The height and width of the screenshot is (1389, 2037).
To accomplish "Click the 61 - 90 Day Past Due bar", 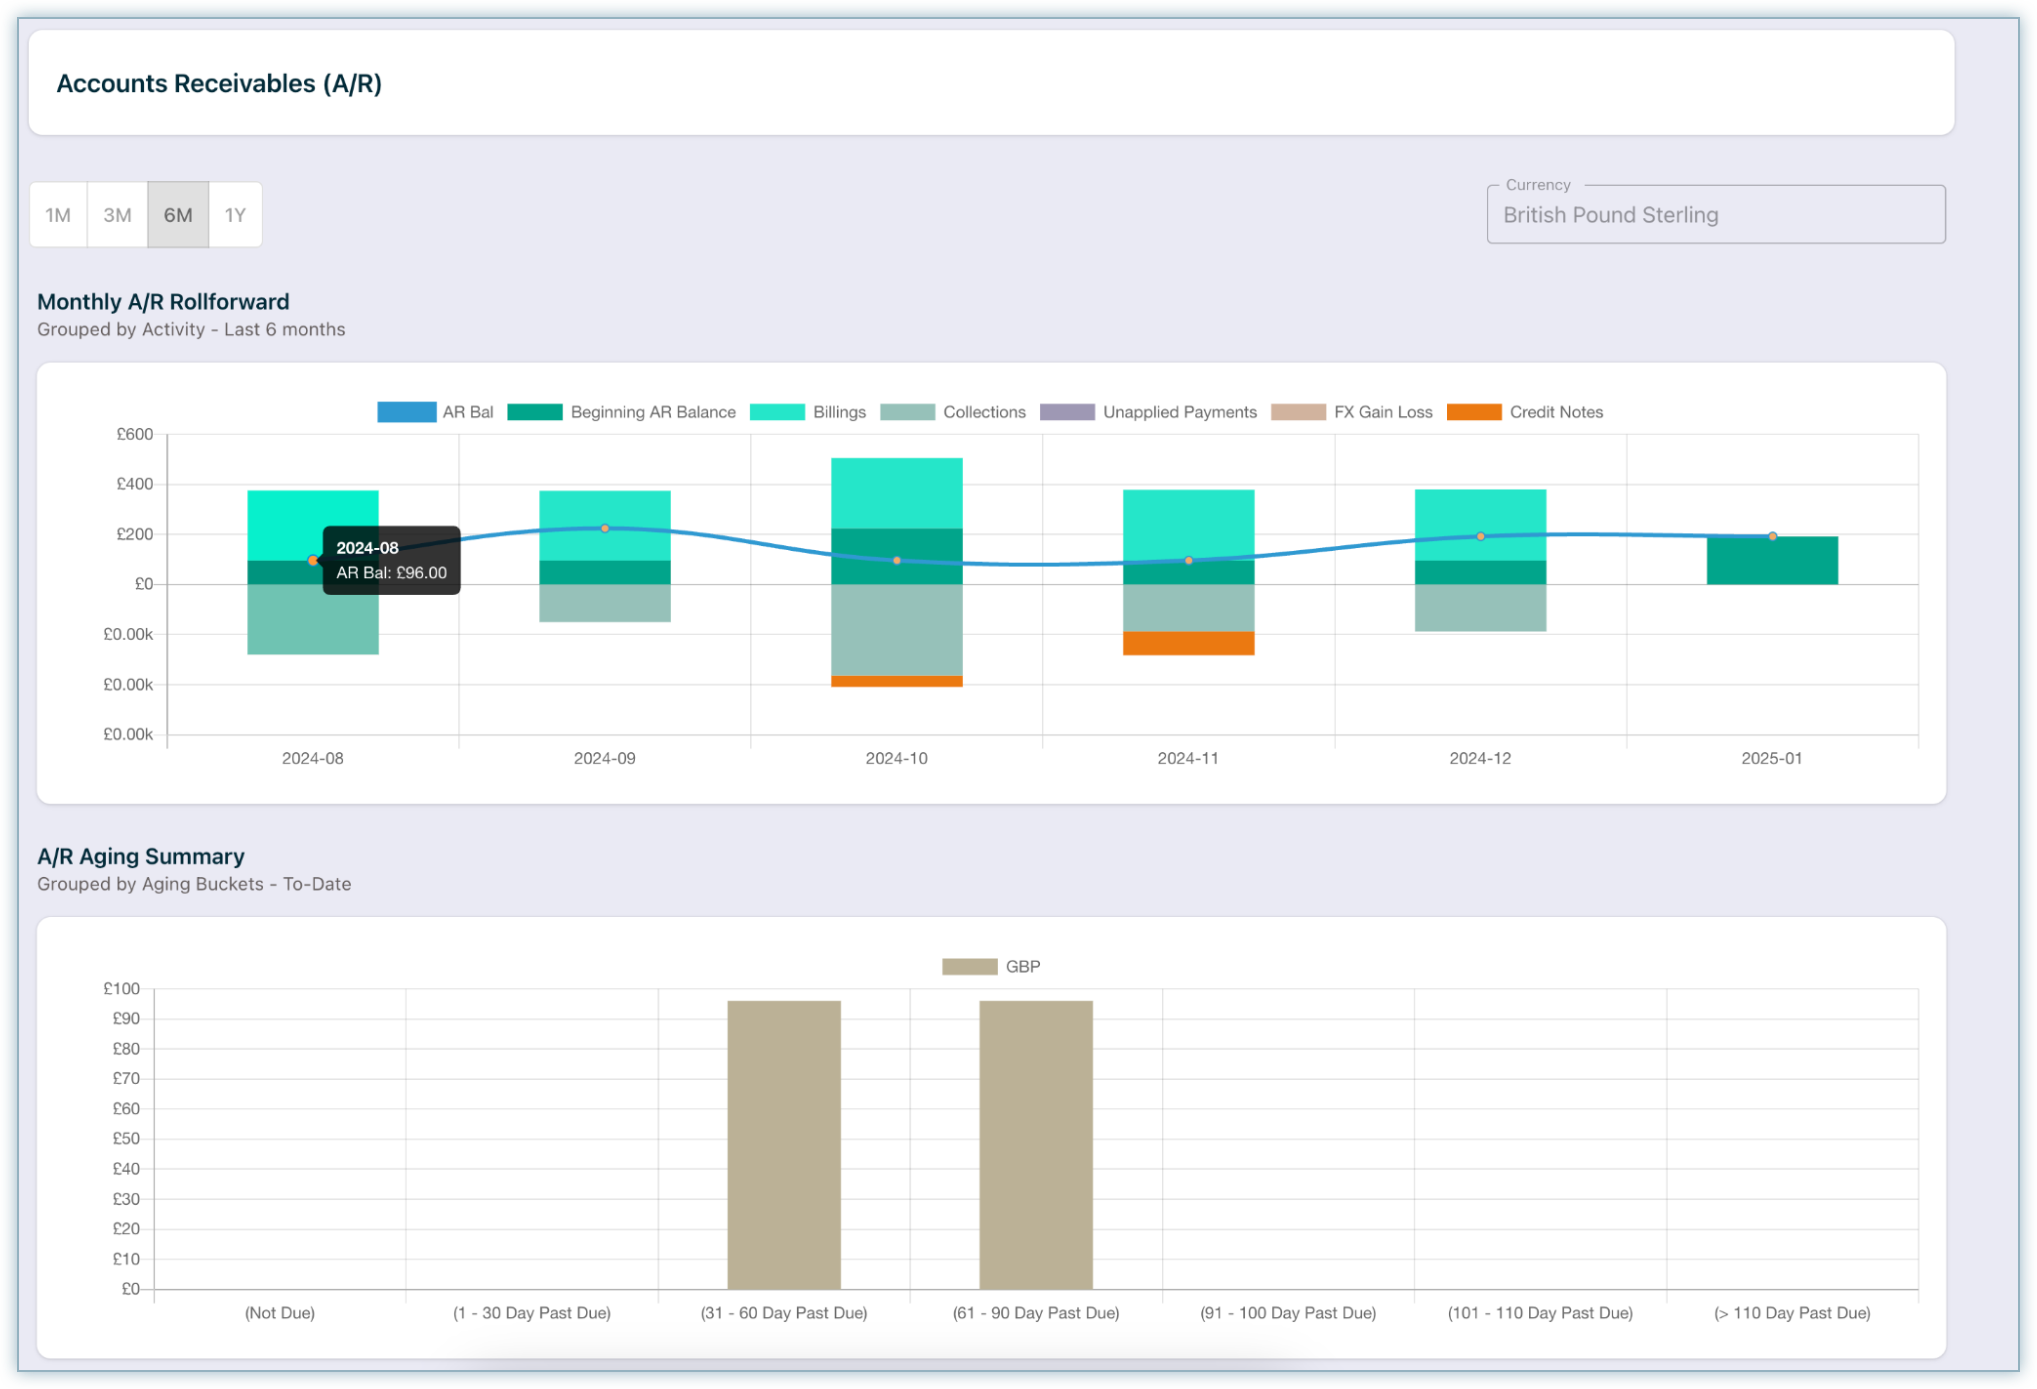I will pyautogui.click(x=1036, y=1145).
